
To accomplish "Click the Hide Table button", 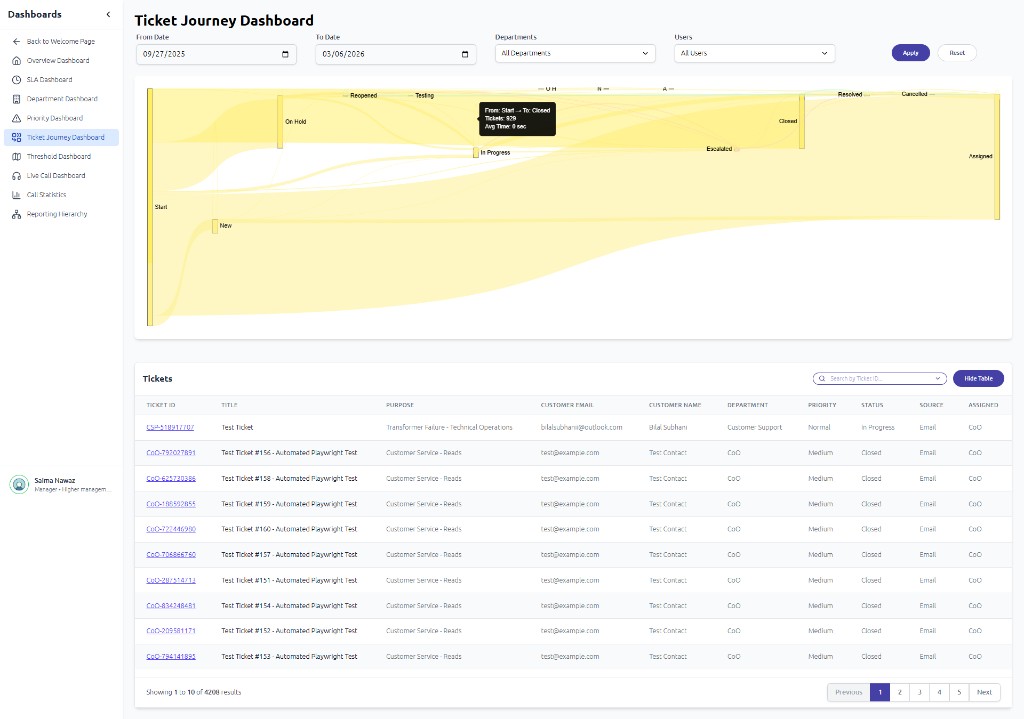I will [977, 379].
